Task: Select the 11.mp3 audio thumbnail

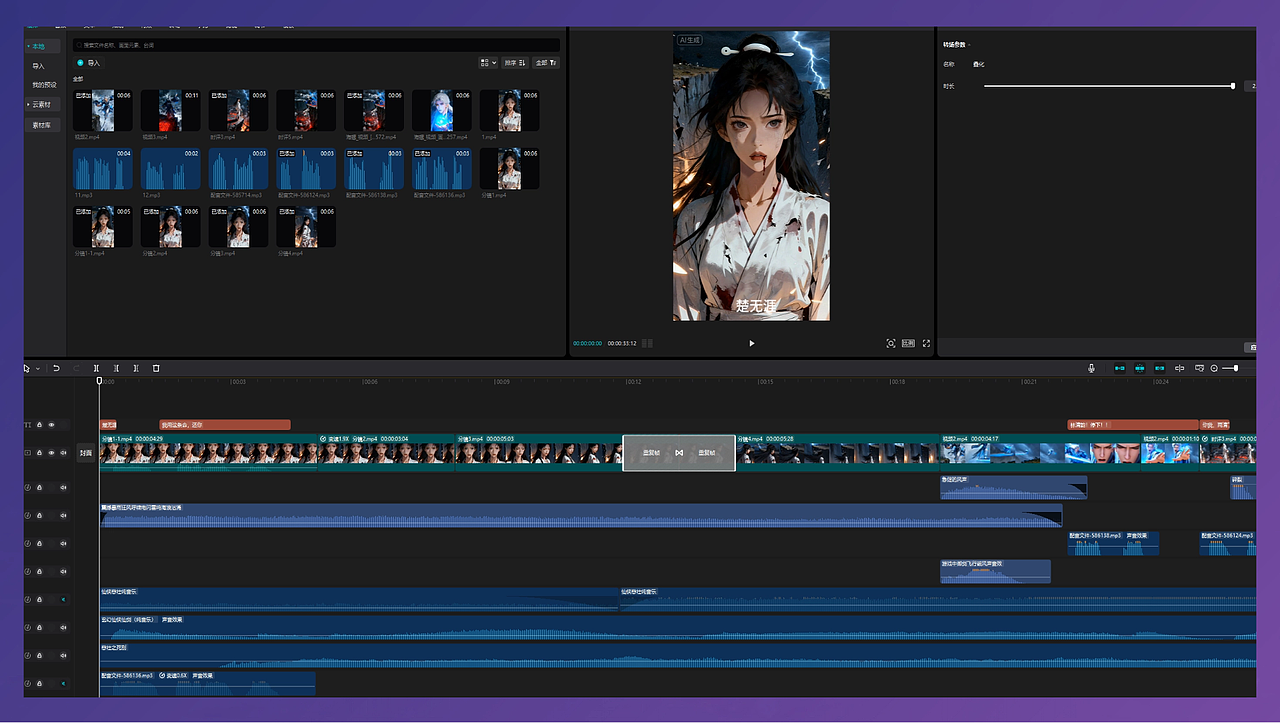Action: tap(103, 169)
